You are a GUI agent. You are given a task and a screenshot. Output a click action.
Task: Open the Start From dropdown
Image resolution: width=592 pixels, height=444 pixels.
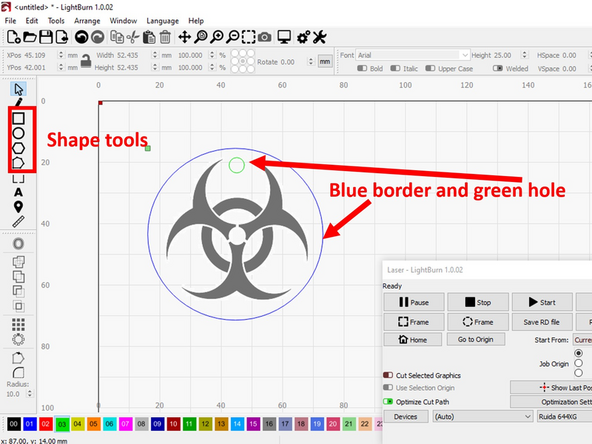(582, 340)
